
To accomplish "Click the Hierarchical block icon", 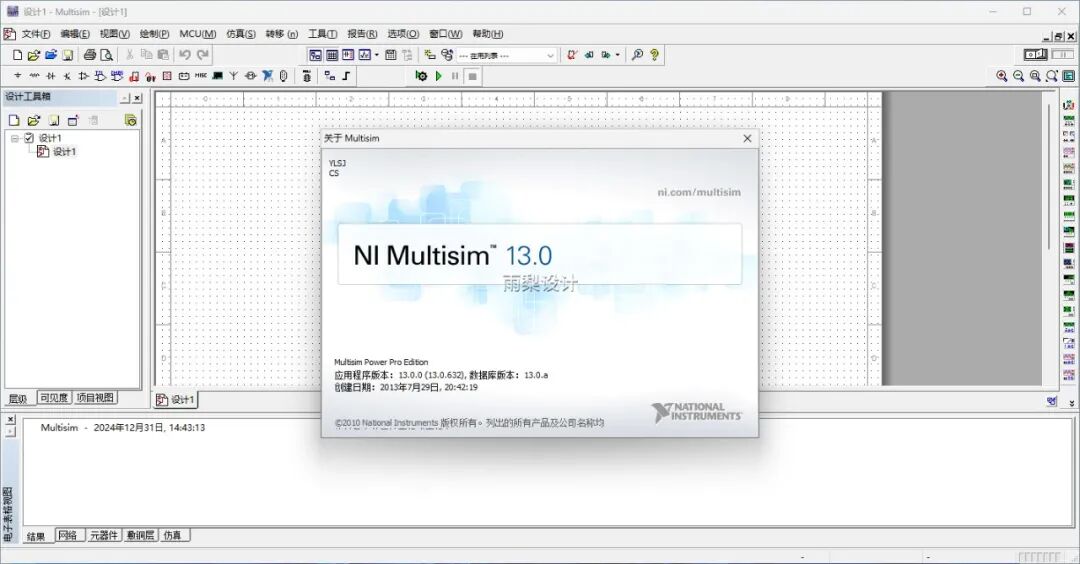I will click(x=330, y=76).
